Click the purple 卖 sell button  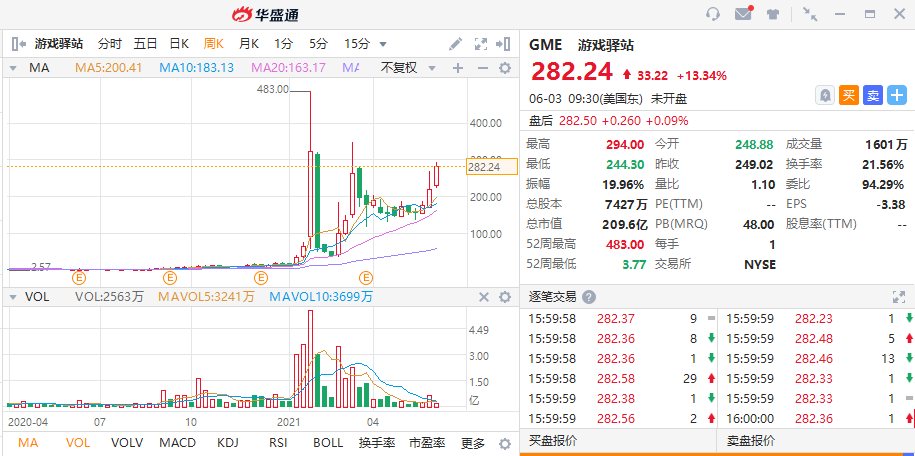[x=873, y=95]
